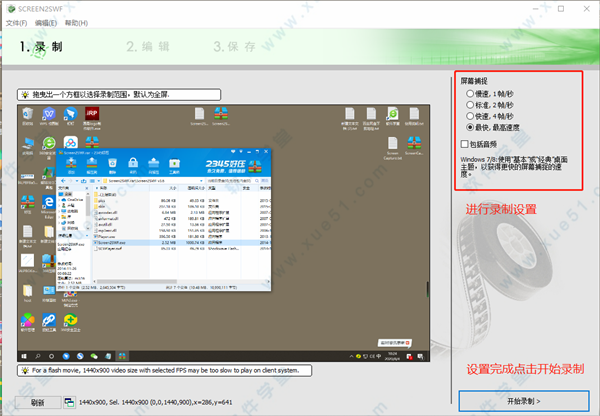Click the Edge browser icon in the preview desktop
The image size is (600, 416).
click(x=47, y=201)
